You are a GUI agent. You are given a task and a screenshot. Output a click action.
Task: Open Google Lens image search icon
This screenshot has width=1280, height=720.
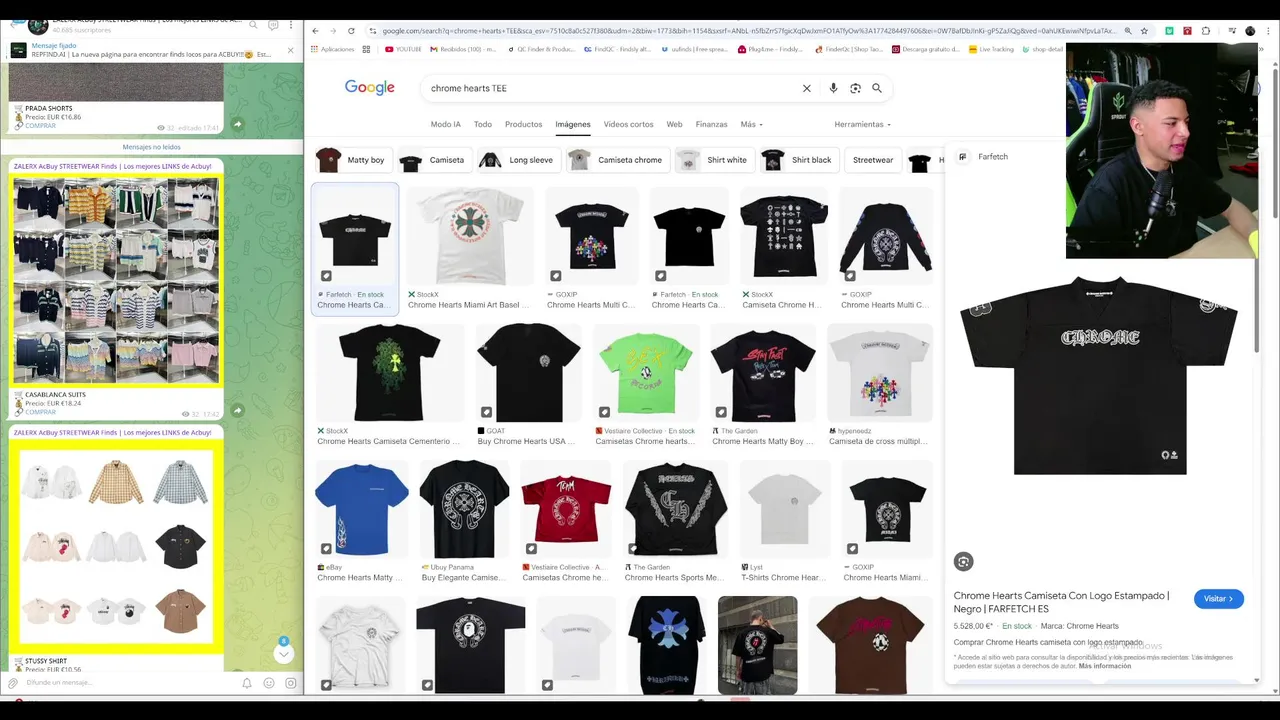855,88
